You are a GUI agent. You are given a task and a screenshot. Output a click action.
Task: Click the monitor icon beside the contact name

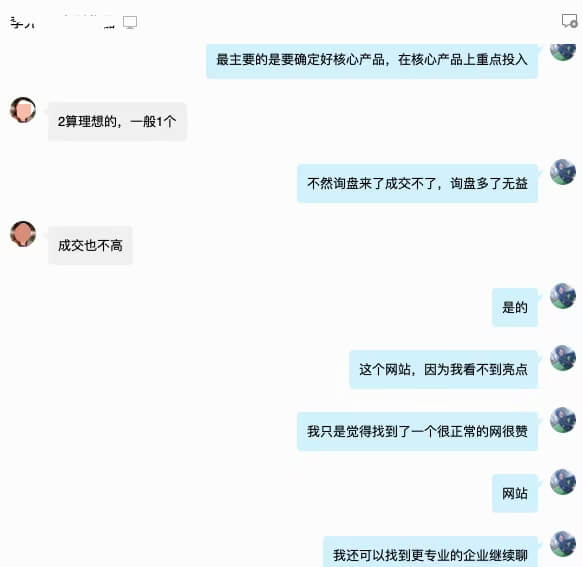(130, 22)
